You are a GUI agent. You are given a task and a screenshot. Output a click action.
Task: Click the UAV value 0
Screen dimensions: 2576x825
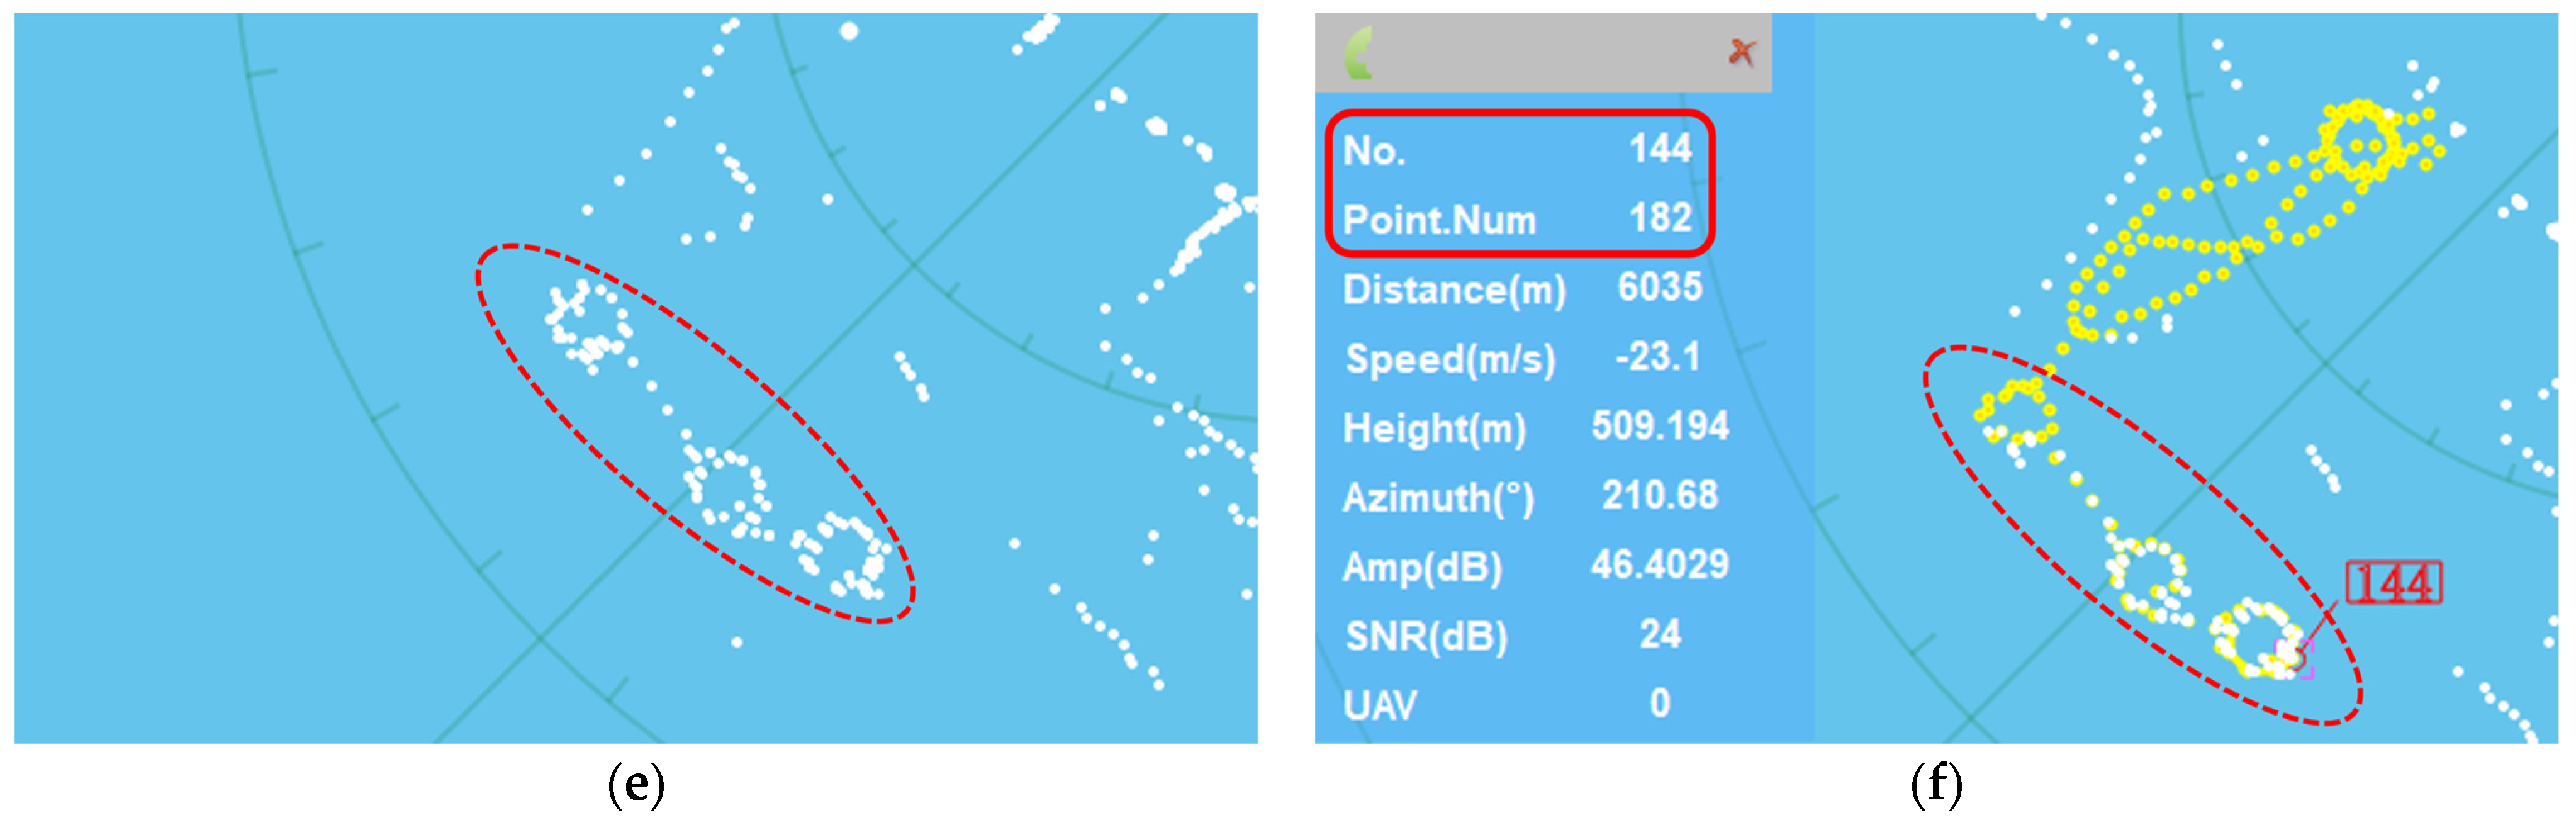point(1660,703)
